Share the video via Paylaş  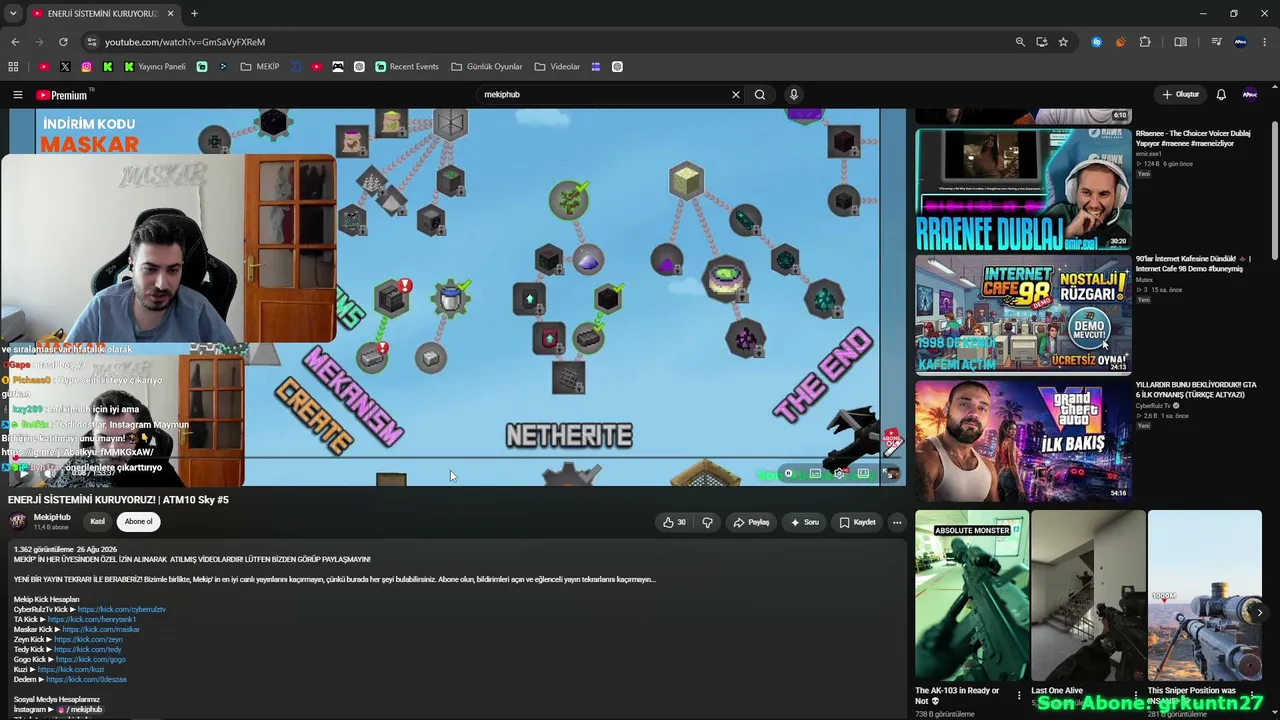point(751,522)
